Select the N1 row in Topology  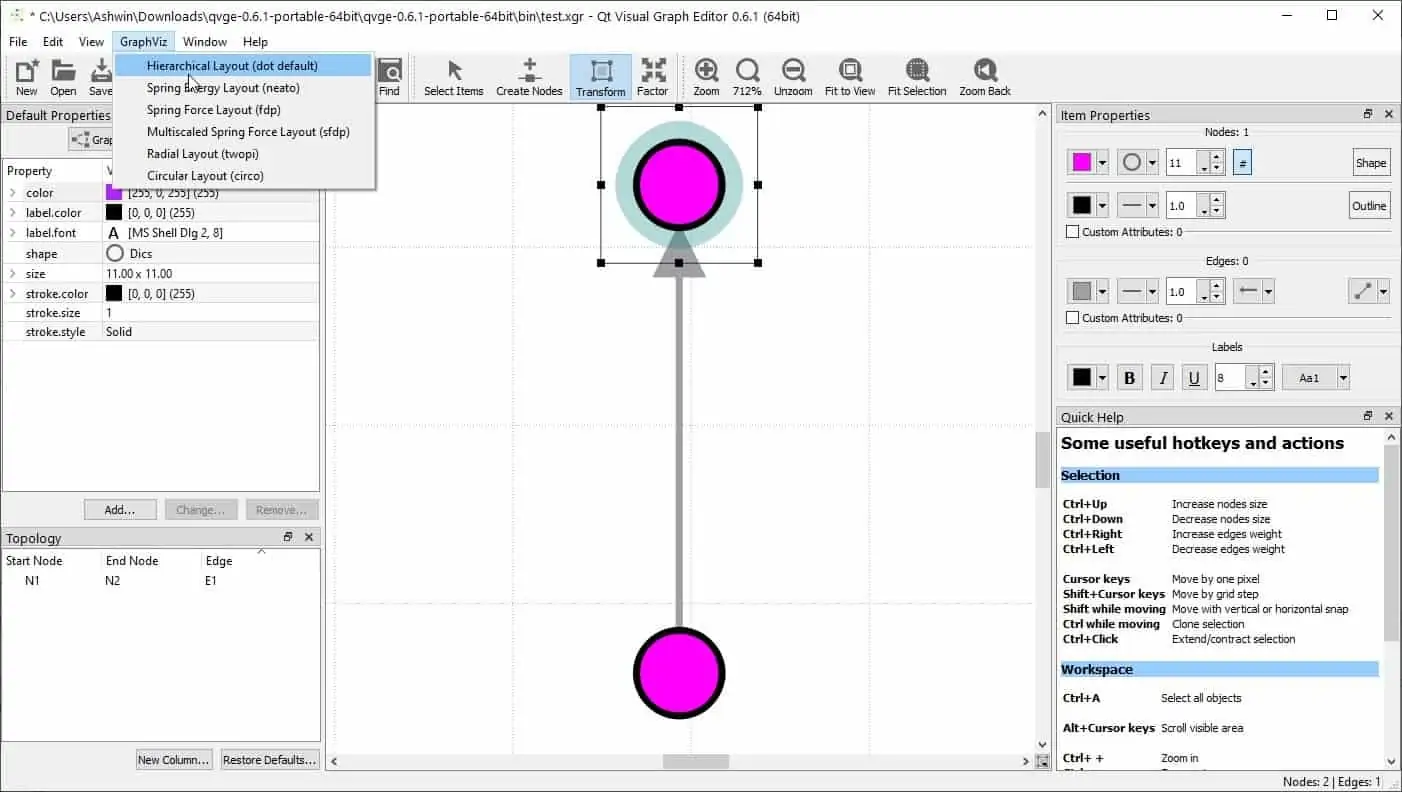tap(160, 581)
